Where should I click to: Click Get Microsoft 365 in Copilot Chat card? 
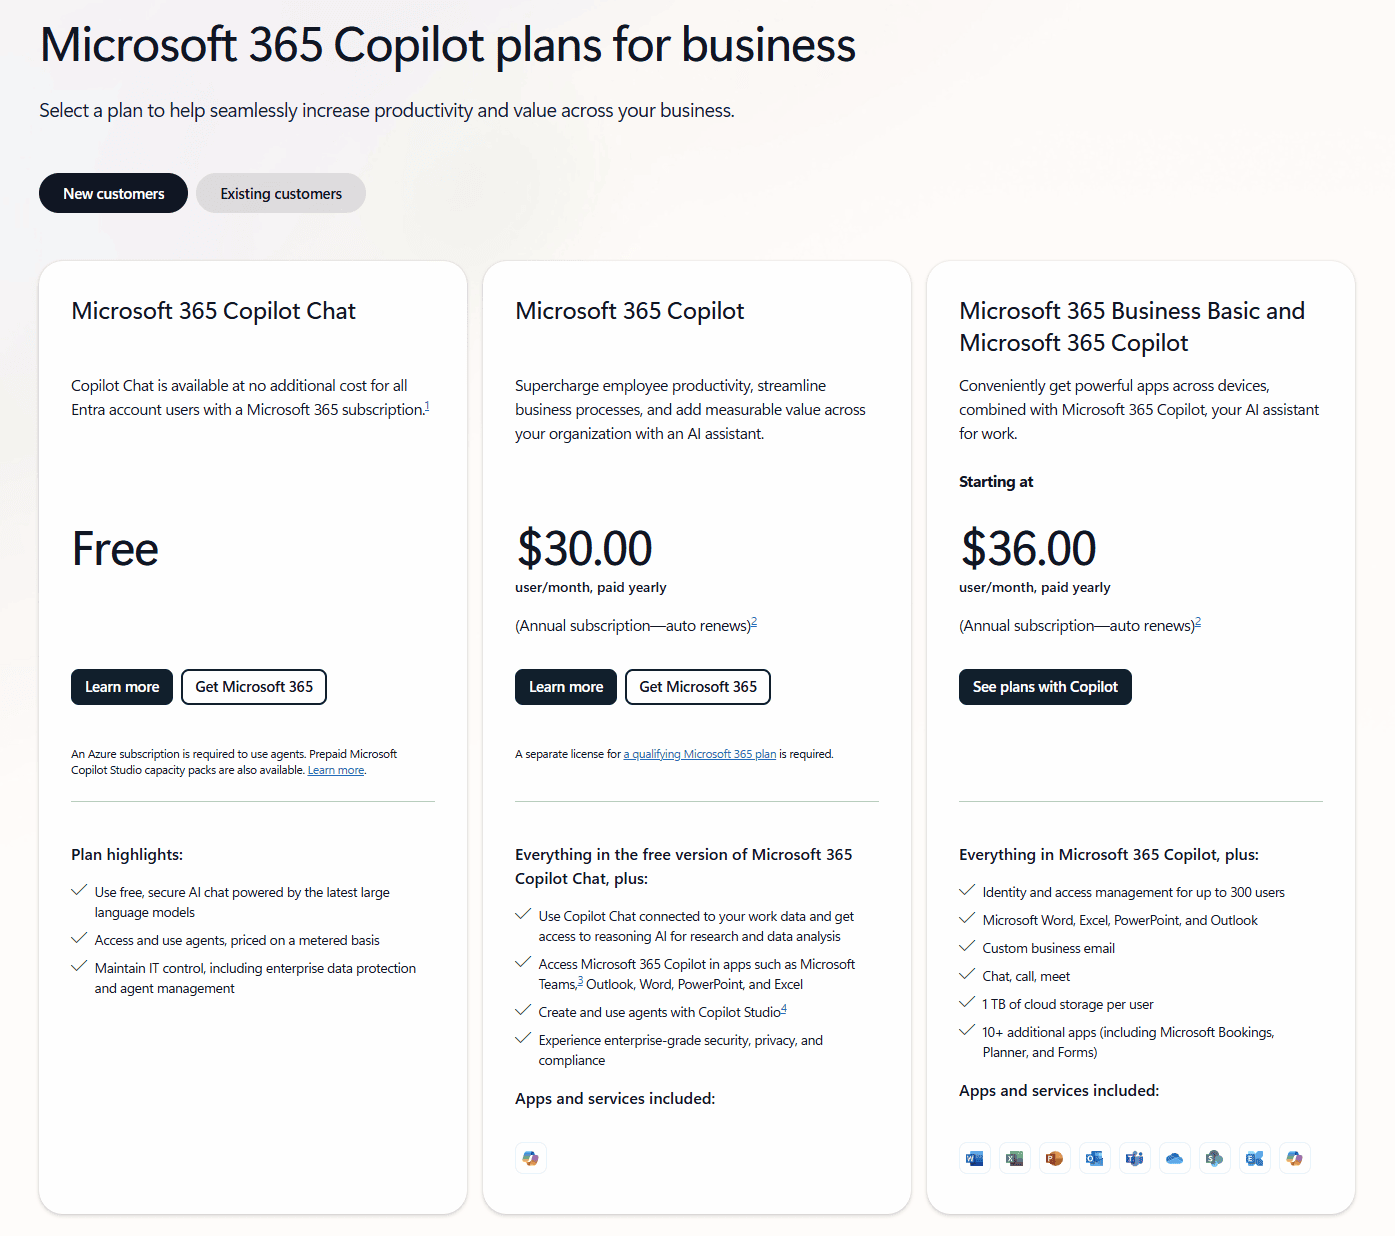[x=254, y=687]
